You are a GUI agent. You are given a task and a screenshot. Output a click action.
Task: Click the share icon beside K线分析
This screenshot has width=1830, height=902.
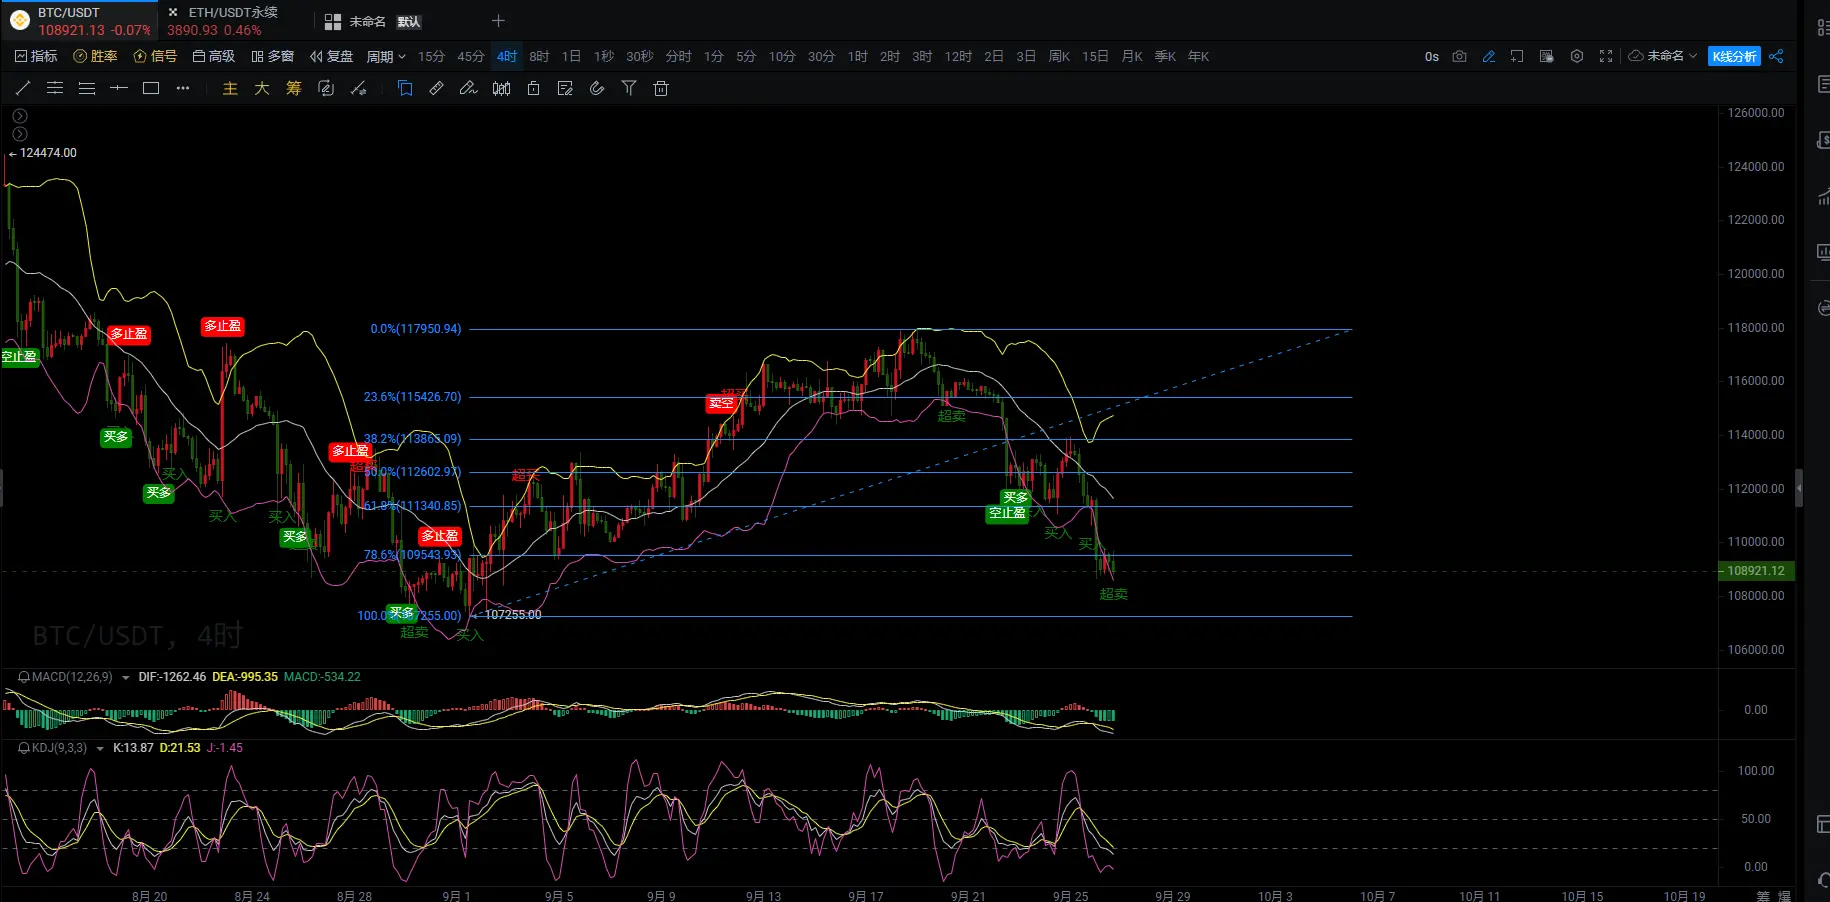tap(1776, 57)
